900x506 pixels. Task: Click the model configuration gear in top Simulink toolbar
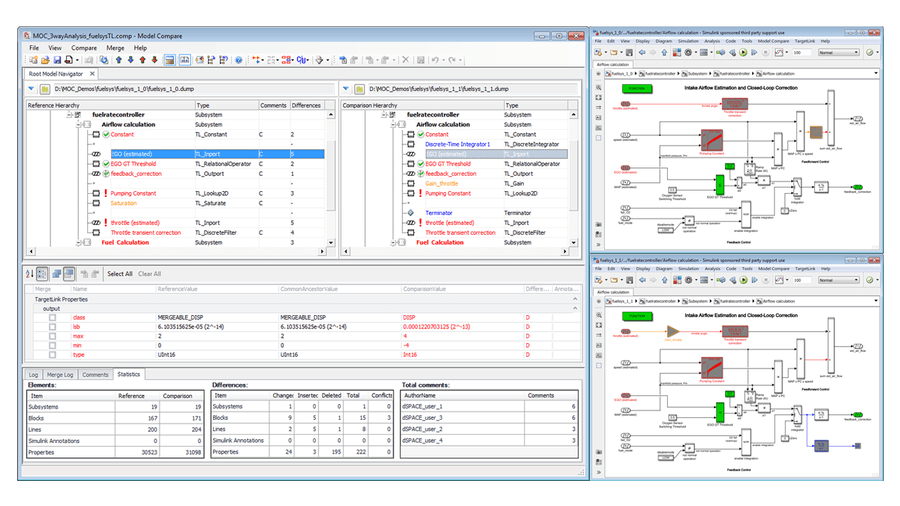[688, 52]
